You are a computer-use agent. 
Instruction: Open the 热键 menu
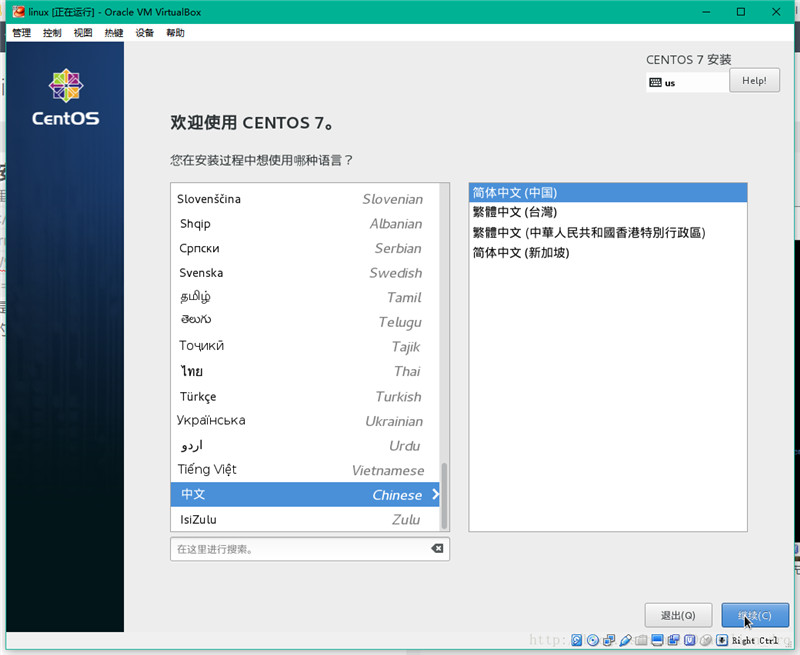click(114, 33)
